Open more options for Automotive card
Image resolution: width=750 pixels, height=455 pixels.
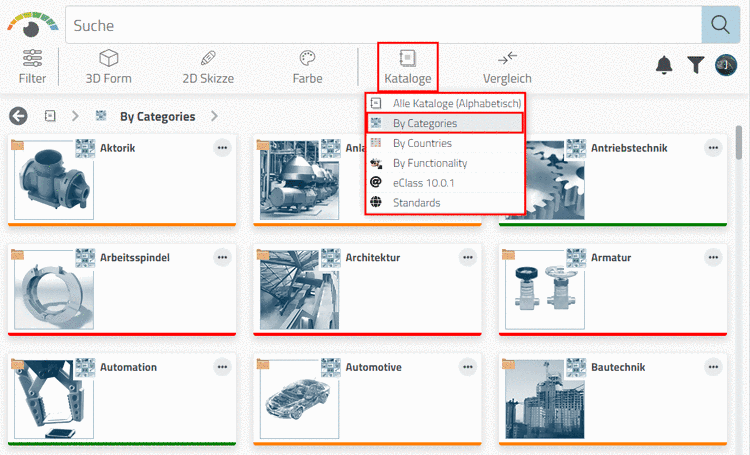468,367
